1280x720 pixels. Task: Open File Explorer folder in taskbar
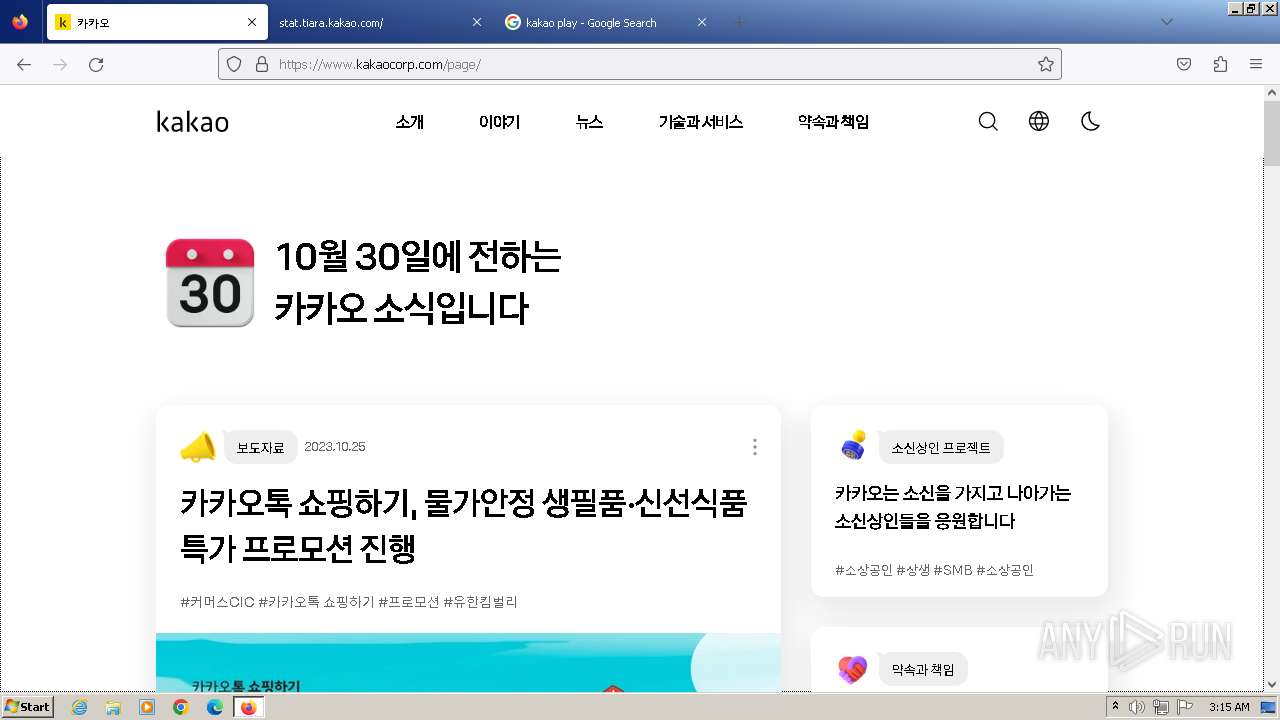click(x=113, y=707)
